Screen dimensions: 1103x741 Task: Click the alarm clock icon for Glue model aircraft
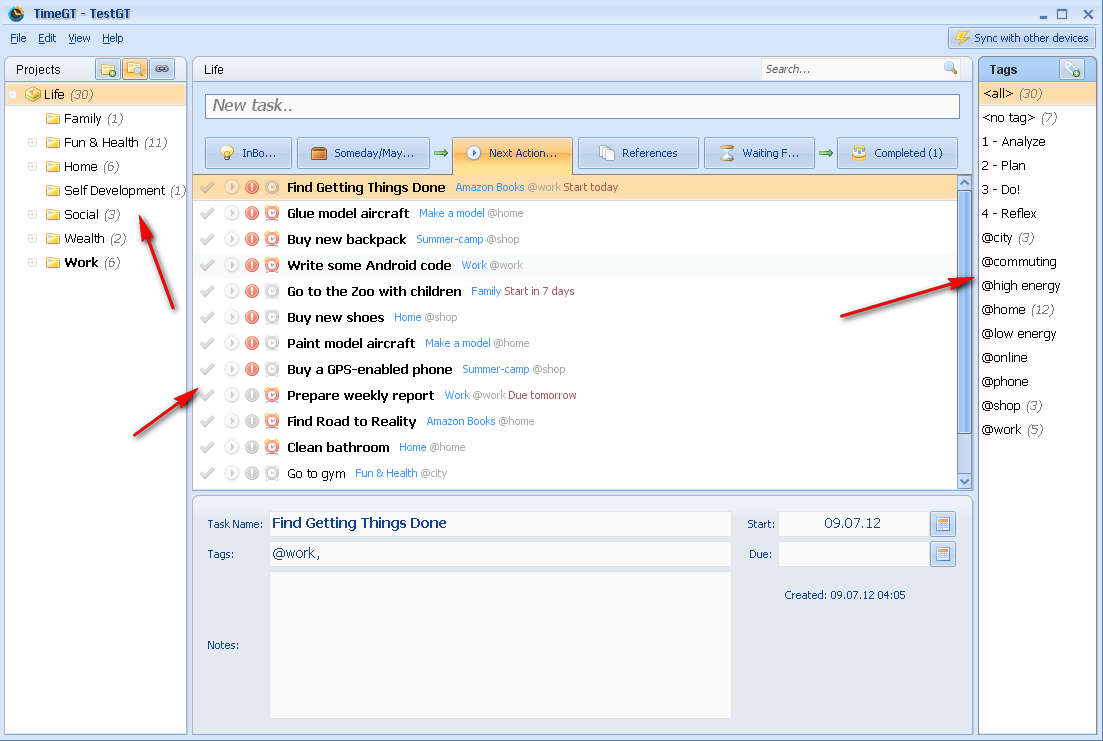click(x=272, y=213)
